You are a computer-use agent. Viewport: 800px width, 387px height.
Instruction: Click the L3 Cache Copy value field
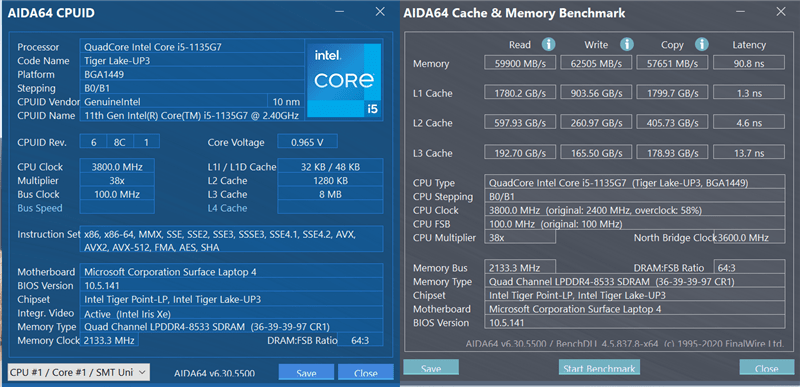(672, 152)
